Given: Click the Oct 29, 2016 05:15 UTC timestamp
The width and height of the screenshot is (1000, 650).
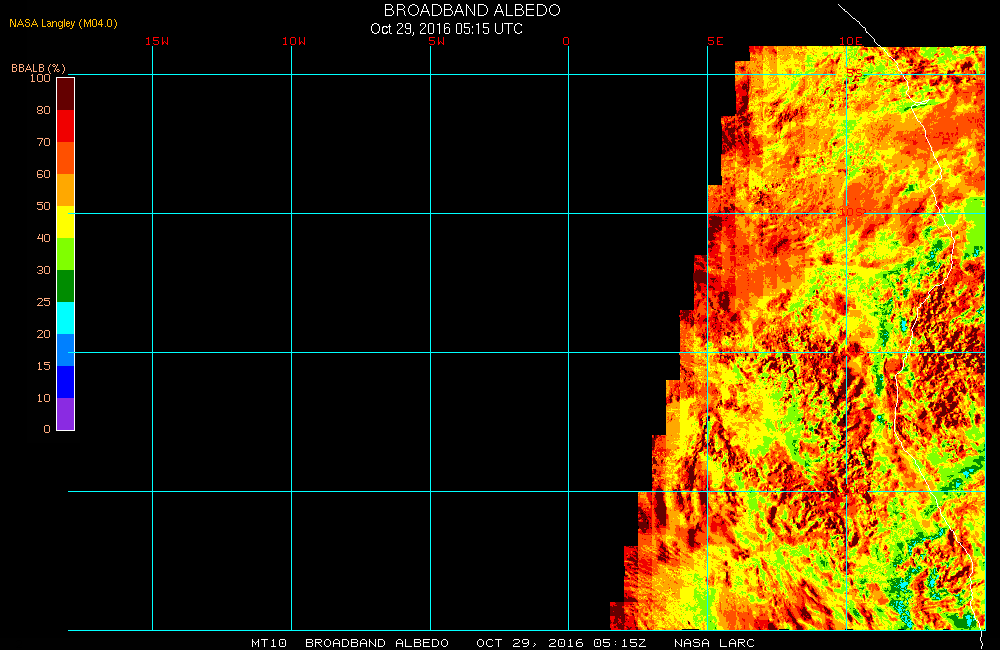Looking at the screenshot, I should coord(446,29).
